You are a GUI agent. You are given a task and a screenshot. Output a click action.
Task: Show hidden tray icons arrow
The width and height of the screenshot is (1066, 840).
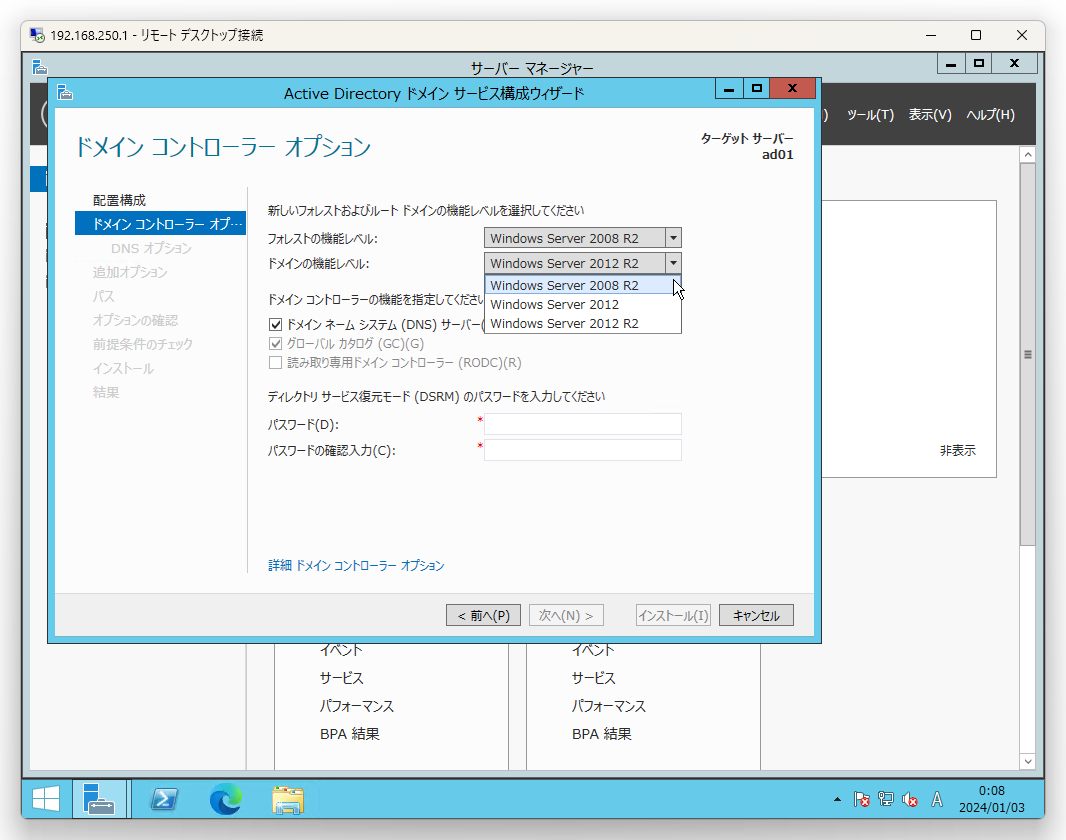click(x=837, y=799)
